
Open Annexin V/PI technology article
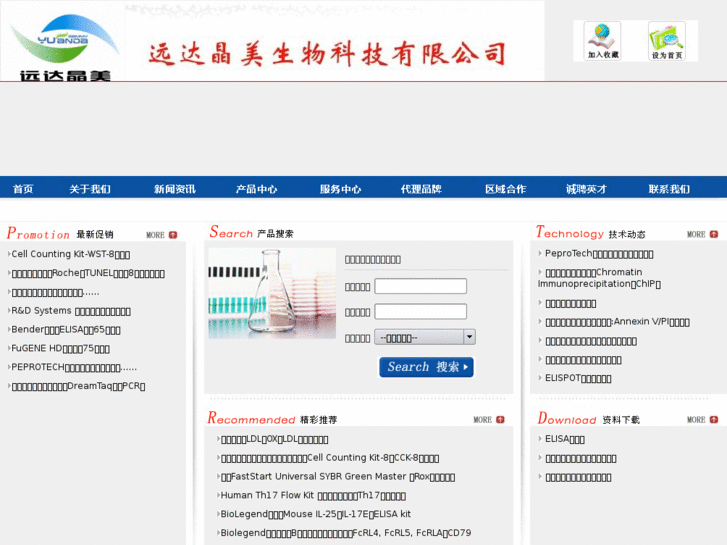click(618, 322)
